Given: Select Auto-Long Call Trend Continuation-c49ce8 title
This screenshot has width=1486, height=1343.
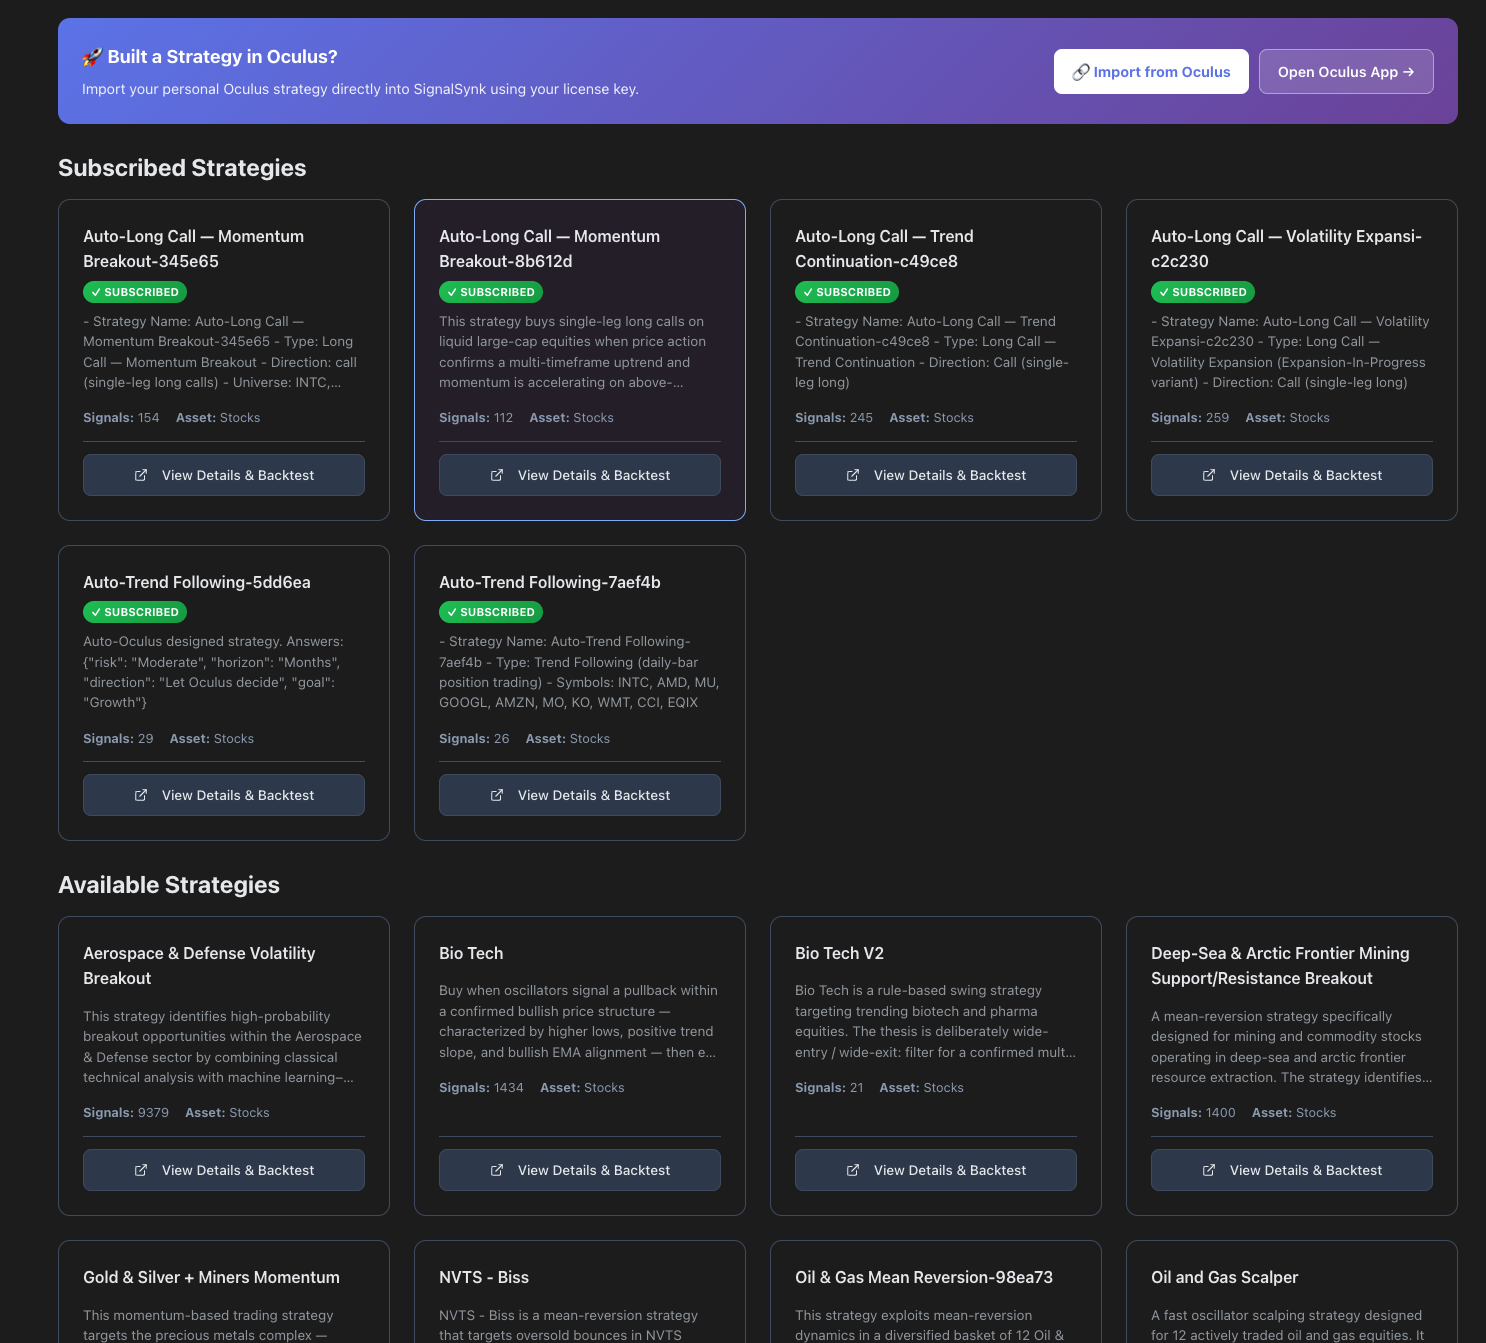Looking at the screenshot, I should pyautogui.click(x=885, y=249).
